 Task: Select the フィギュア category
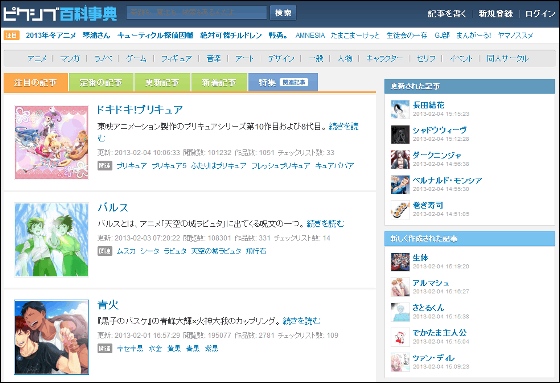176,58
